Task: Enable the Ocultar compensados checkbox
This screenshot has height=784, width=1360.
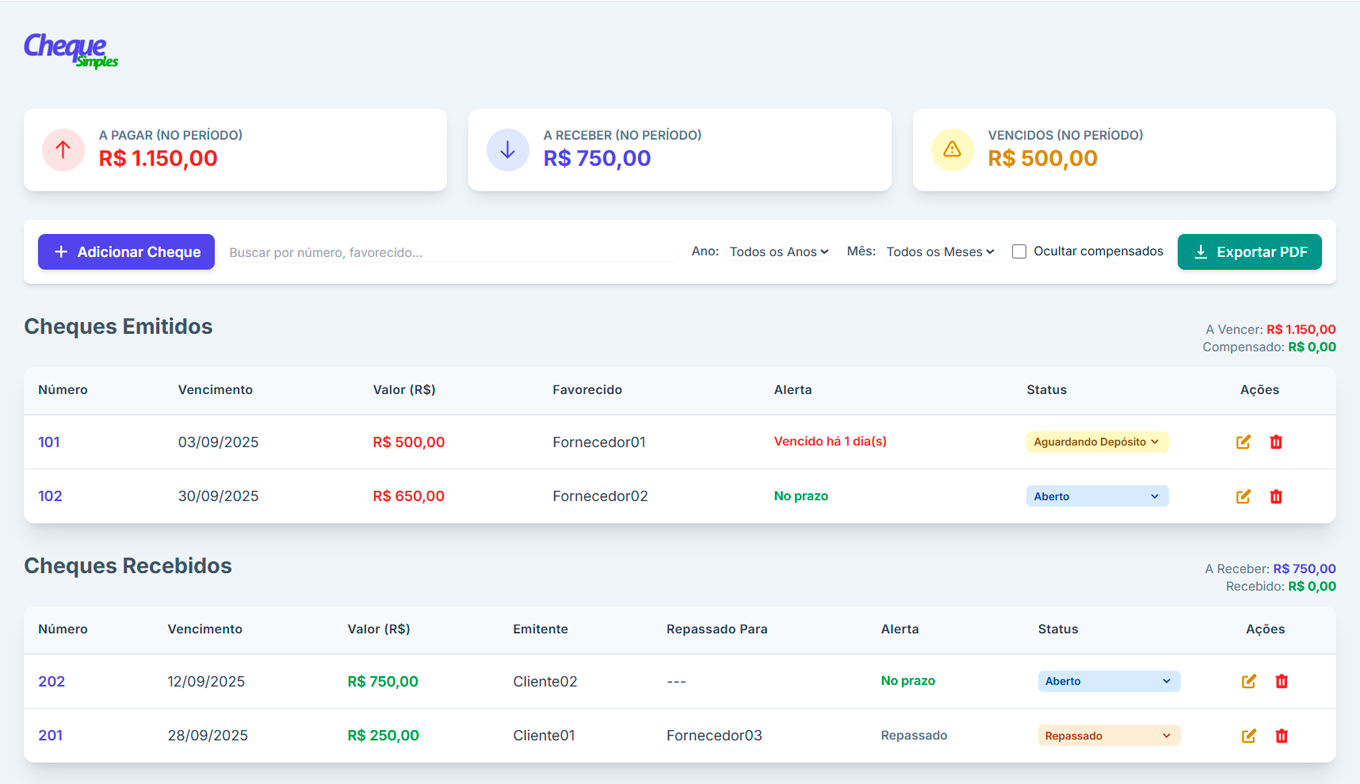Action: click(1019, 252)
